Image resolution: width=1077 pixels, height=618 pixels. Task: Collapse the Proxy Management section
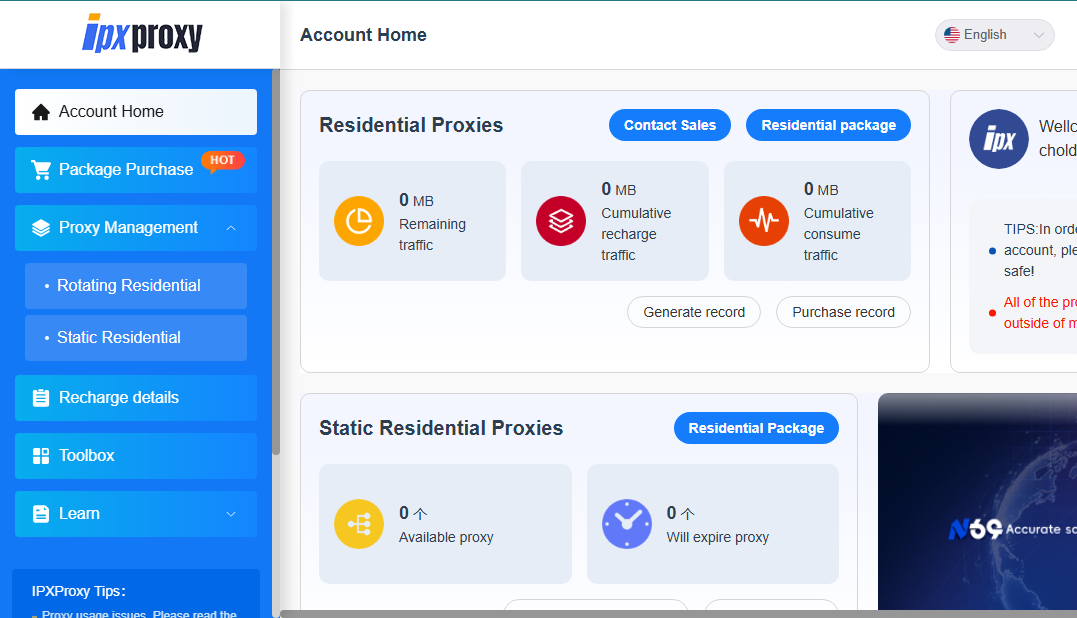pos(231,228)
